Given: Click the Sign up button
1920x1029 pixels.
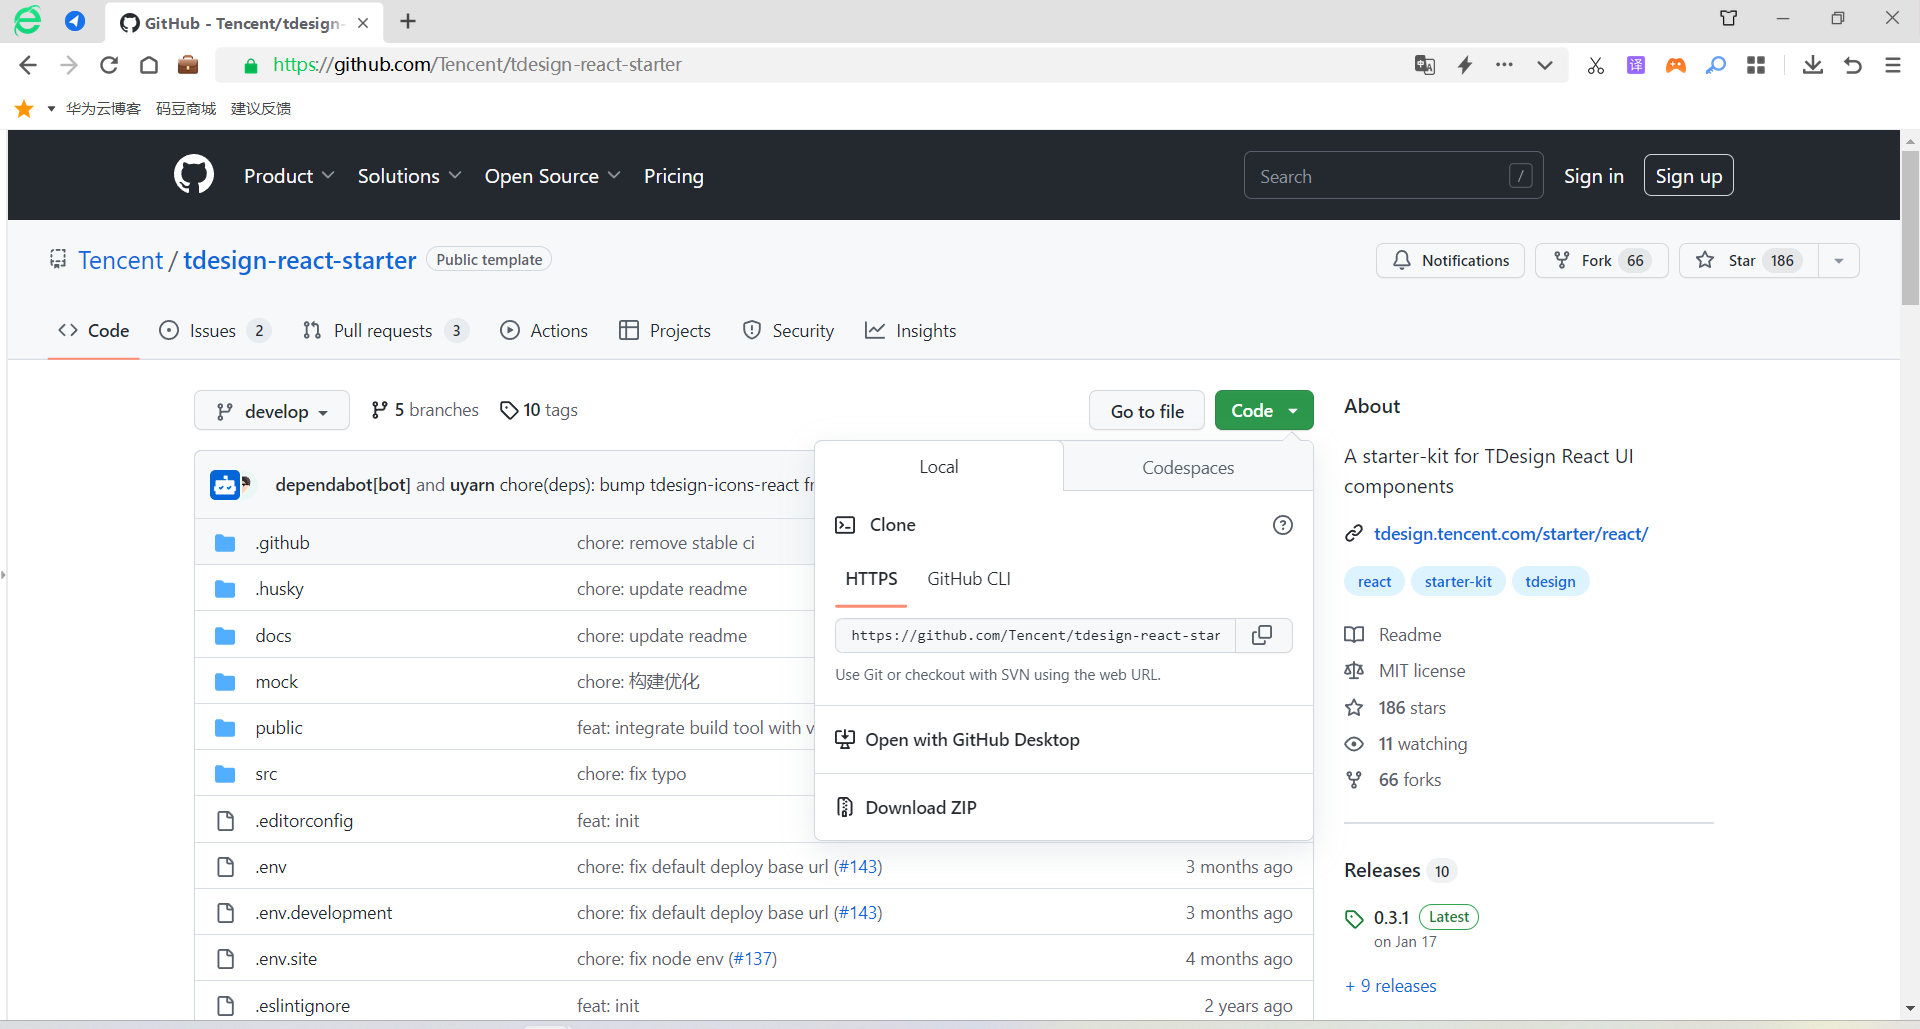Looking at the screenshot, I should pos(1689,176).
